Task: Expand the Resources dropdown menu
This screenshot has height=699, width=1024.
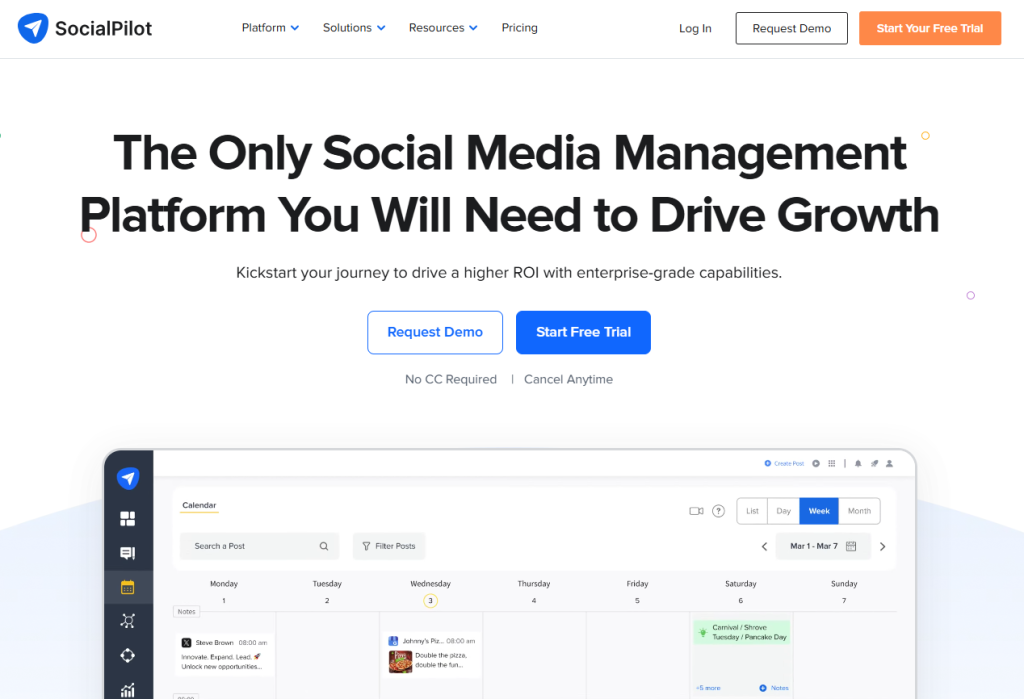Action: pyautogui.click(x=443, y=27)
